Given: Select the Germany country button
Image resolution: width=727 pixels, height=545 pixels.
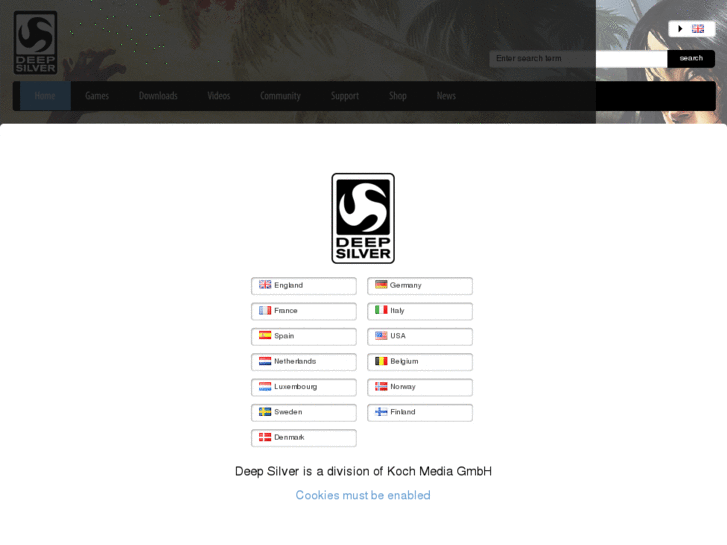Looking at the screenshot, I should tap(420, 286).
